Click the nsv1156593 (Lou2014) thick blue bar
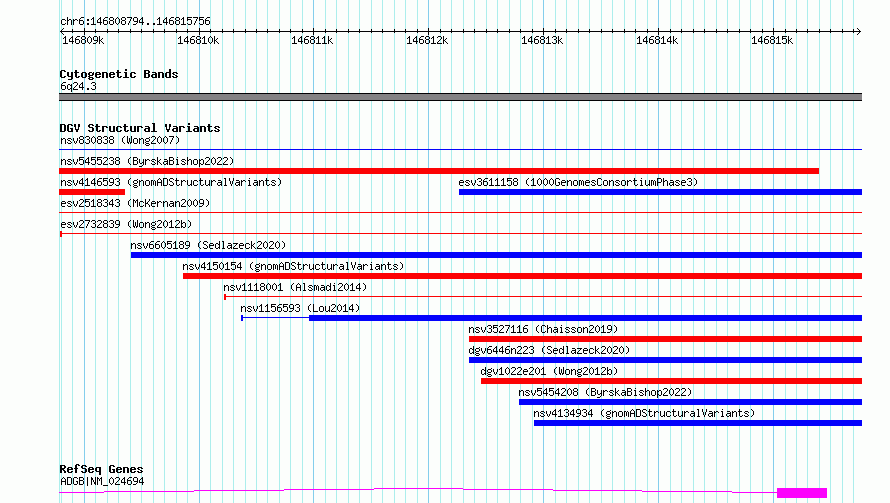 click(585, 318)
